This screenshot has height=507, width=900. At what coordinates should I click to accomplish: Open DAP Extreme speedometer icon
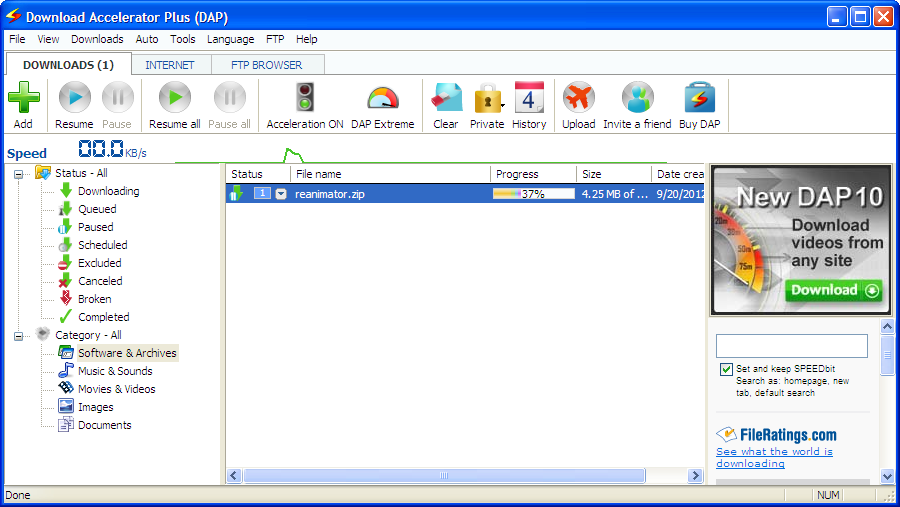tap(382, 98)
